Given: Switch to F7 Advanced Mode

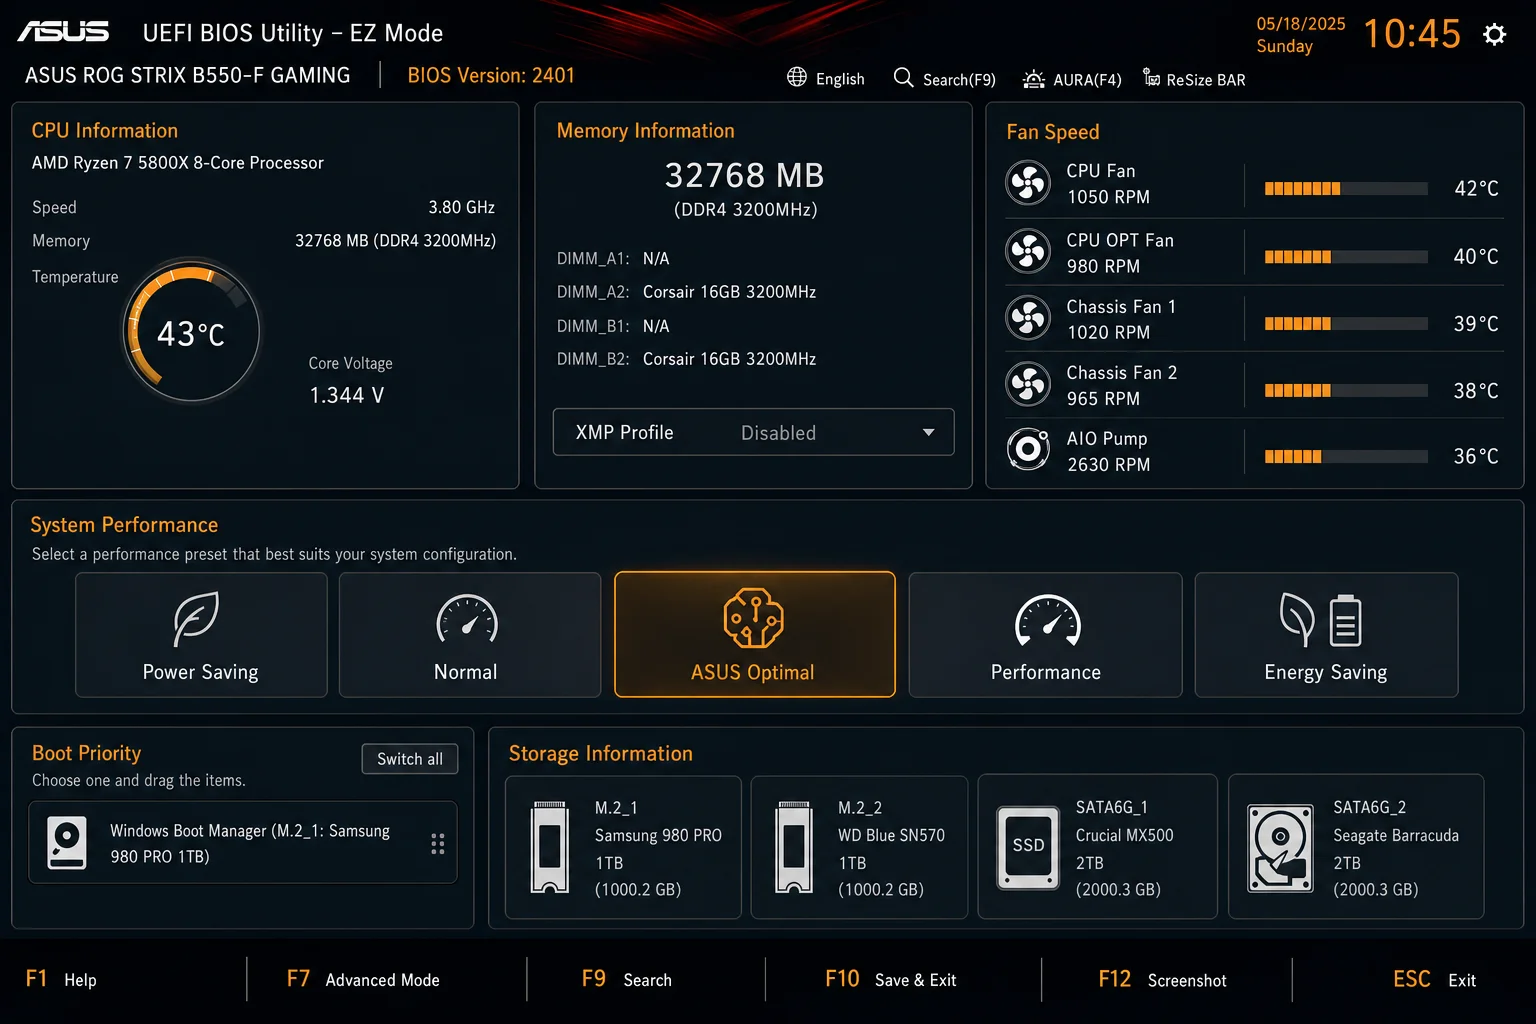Looking at the screenshot, I should coord(363,979).
